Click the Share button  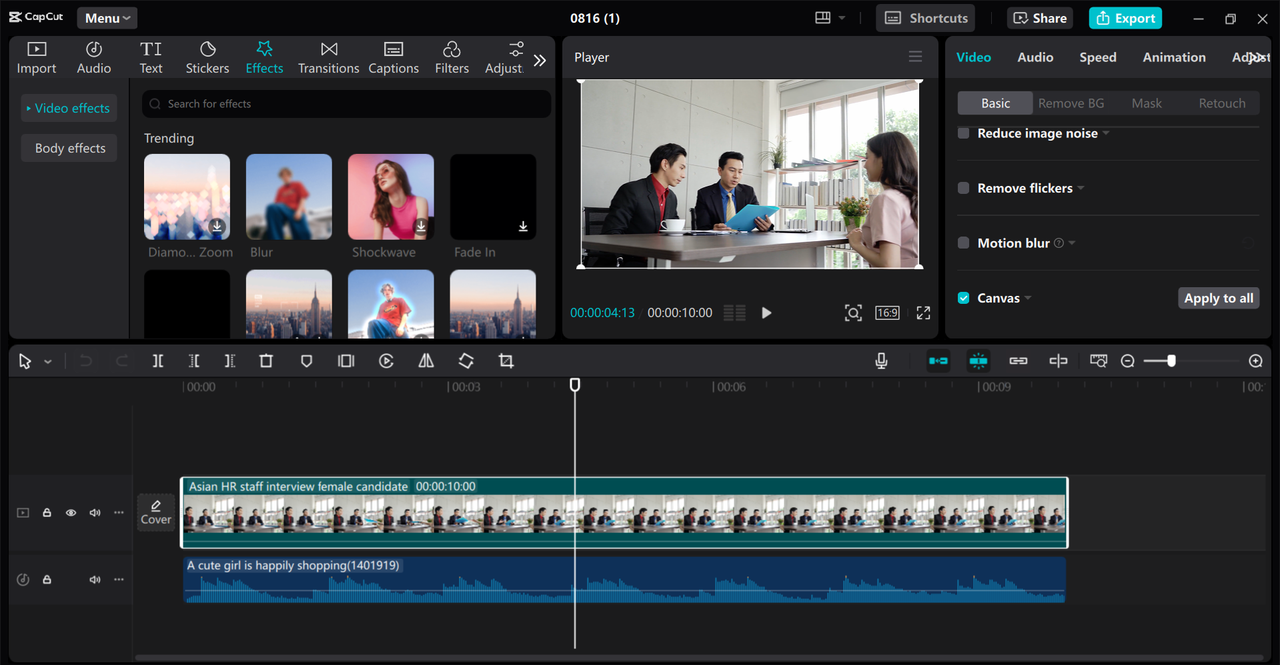tap(1041, 18)
